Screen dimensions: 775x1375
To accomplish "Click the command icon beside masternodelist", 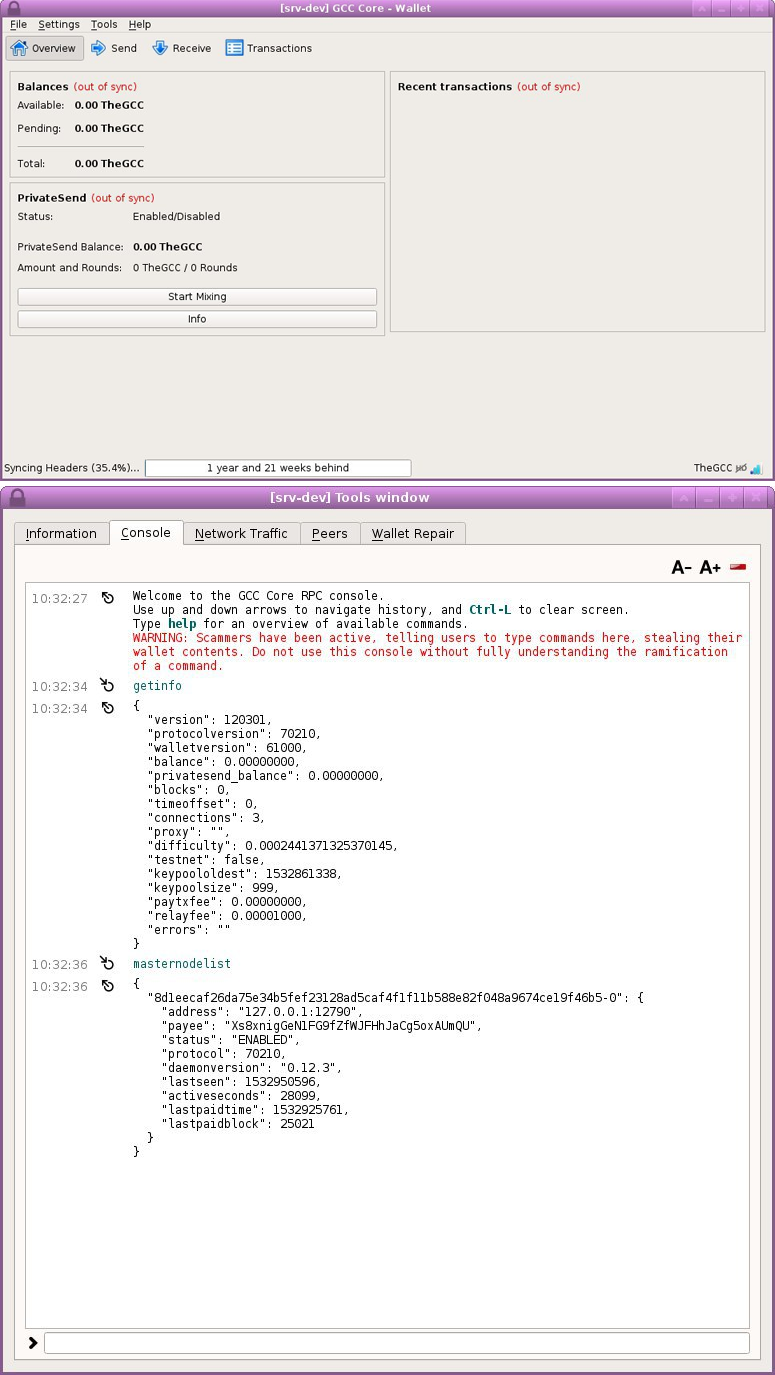I will coord(107,964).
